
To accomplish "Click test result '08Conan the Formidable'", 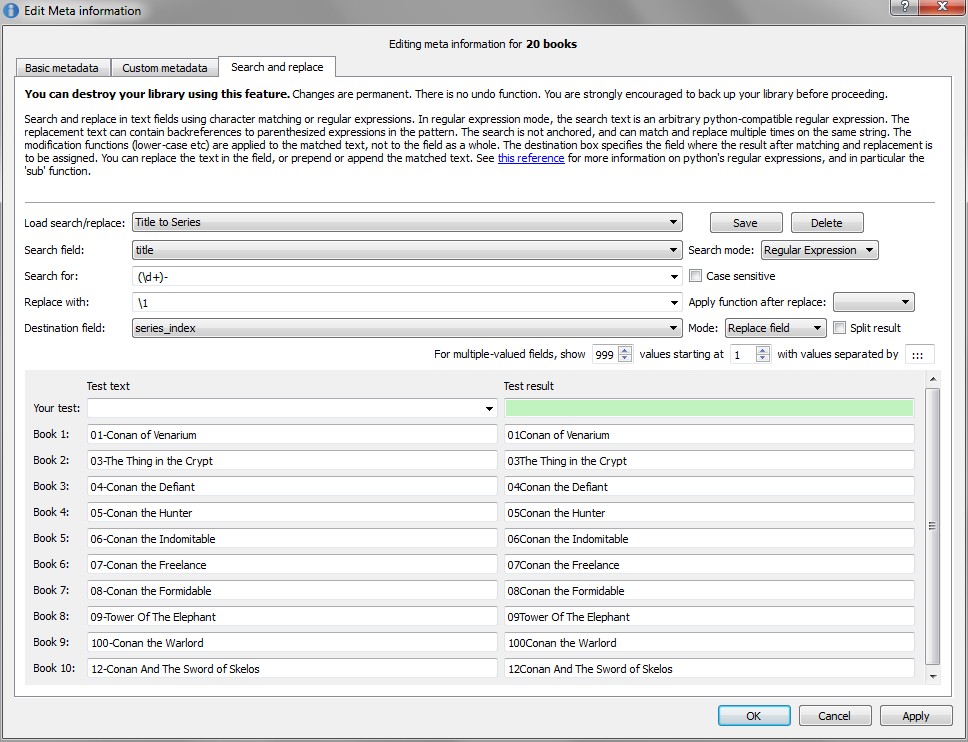I will [709, 590].
